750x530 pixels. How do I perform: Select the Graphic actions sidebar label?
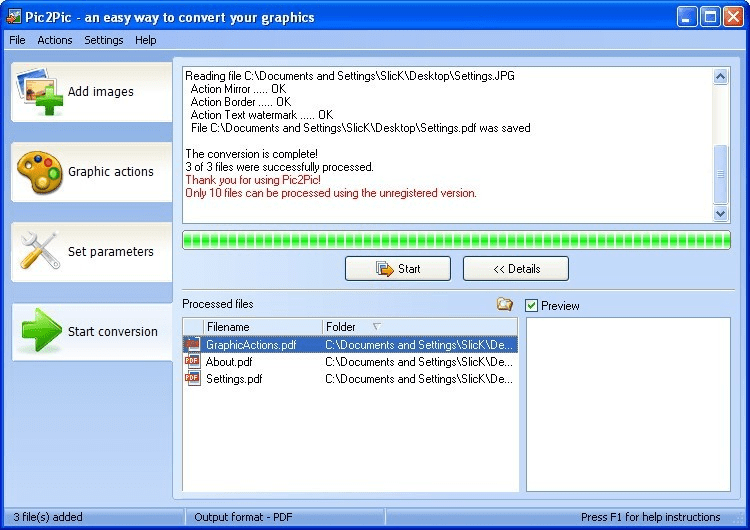111,171
